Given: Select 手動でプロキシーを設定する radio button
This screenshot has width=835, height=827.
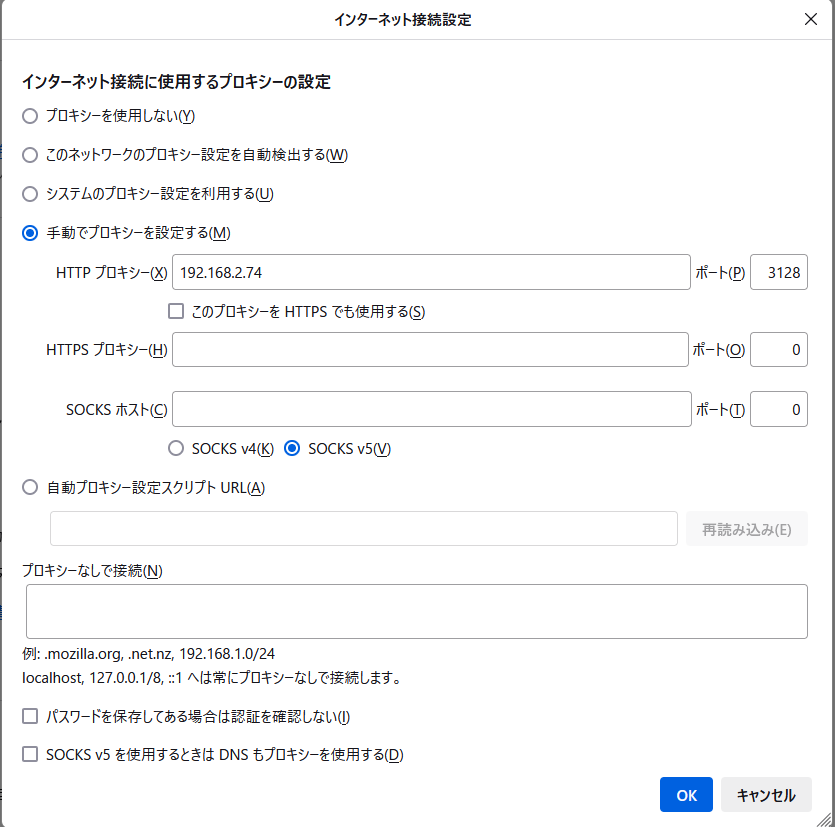Looking at the screenshot, I should coord(30,233).
